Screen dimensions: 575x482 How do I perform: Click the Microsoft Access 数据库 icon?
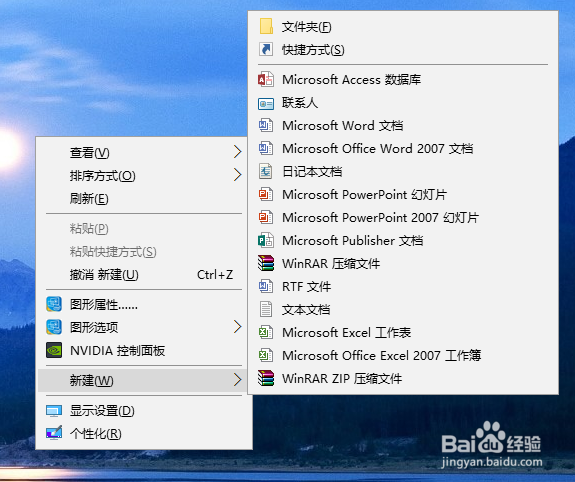(x=266, y=79)
